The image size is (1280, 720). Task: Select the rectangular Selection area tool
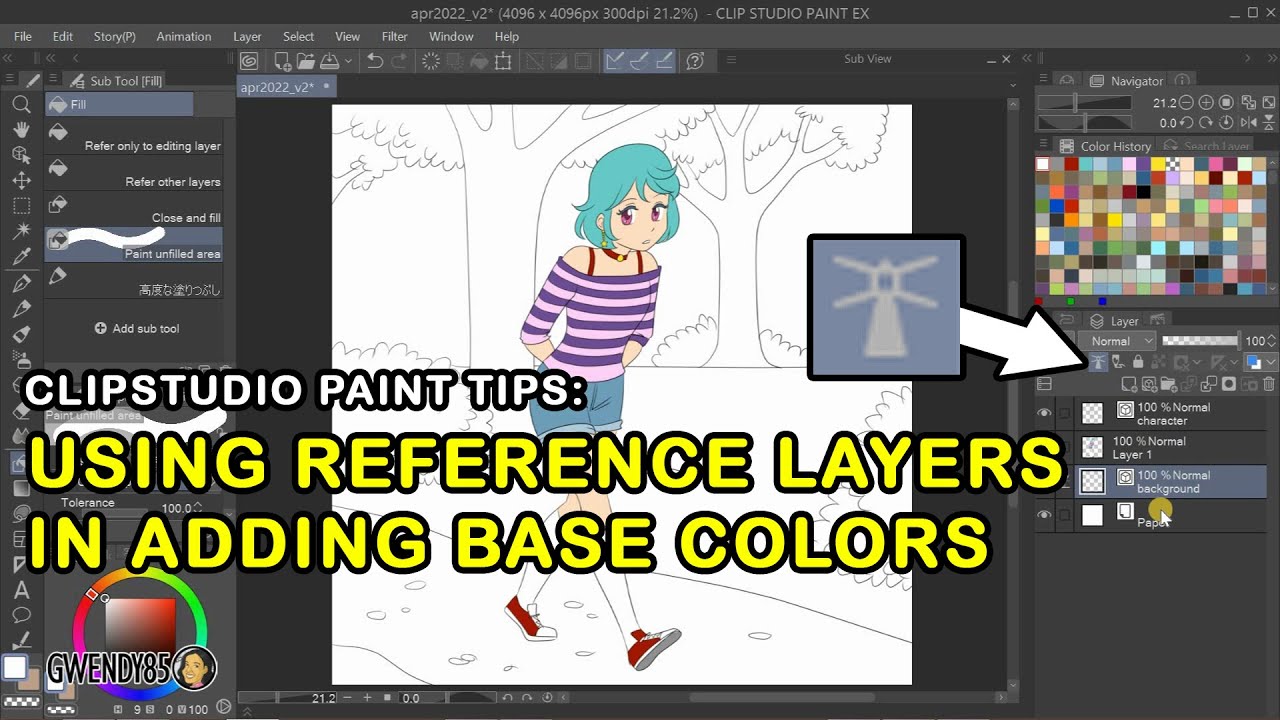20,206
